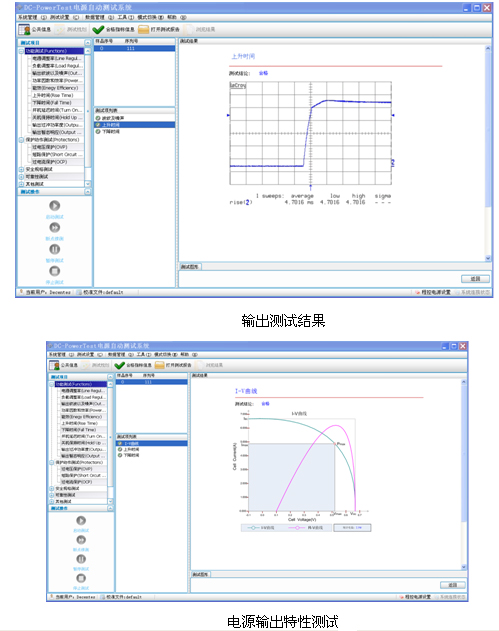Collapse the Protections node in the rise-time window tree

pyautogui.click(x=21, y=140)
